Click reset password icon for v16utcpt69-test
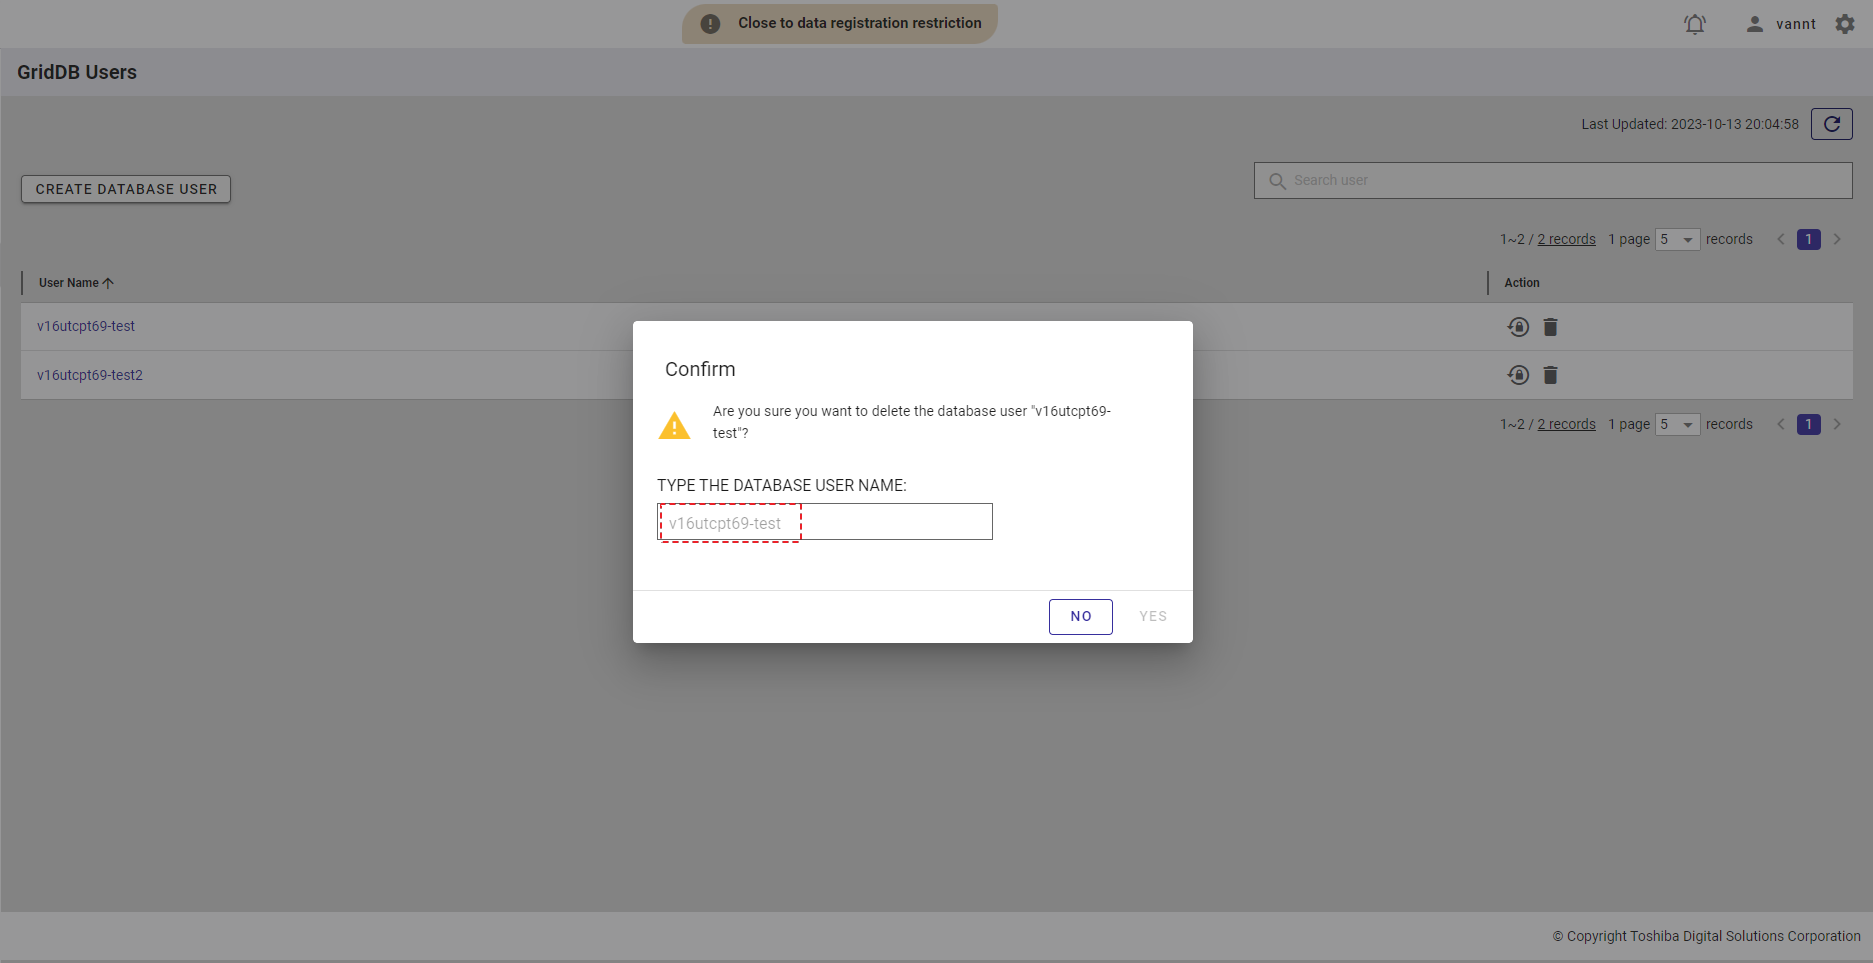This screenshot has width=1873, height=963. click(x=1518, y=327)
